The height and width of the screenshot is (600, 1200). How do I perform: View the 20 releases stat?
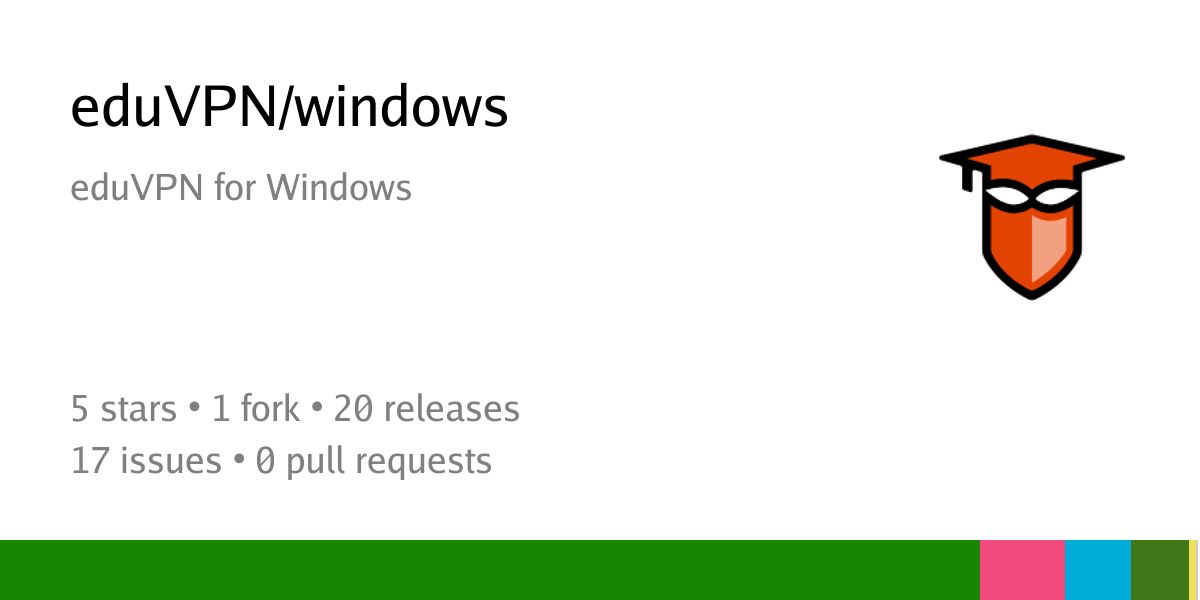pyautogui.click(x=427, y=409)
